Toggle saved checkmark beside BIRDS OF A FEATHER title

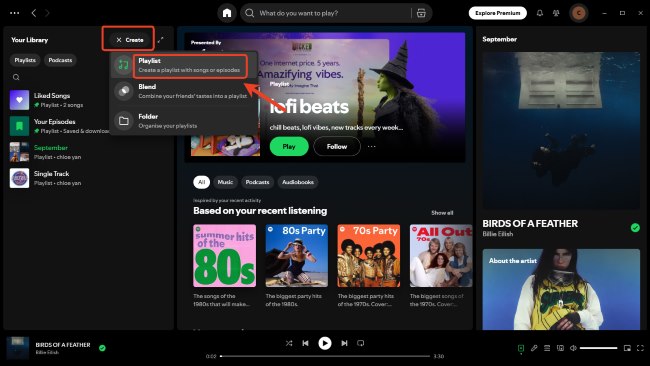635,228
